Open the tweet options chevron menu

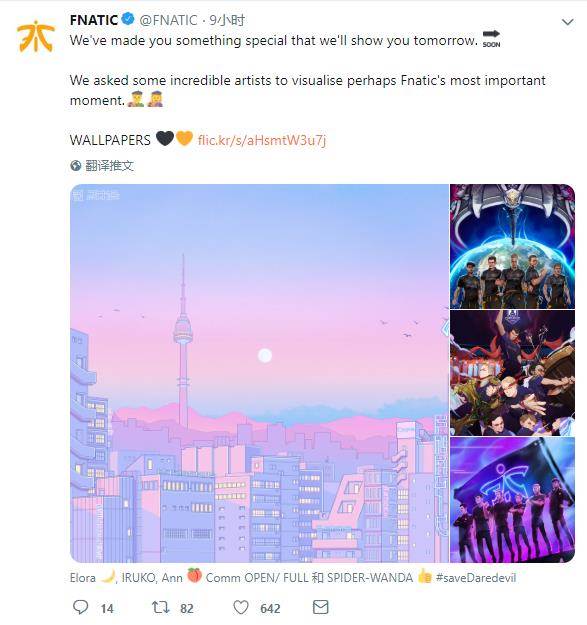pyautogui.click(x=567, y=22)
